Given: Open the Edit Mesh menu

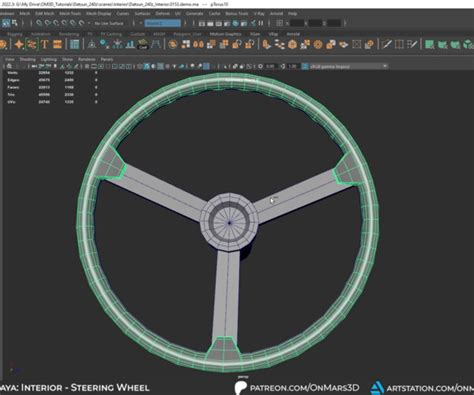Looking at the screenshot, I should point(45,14).
